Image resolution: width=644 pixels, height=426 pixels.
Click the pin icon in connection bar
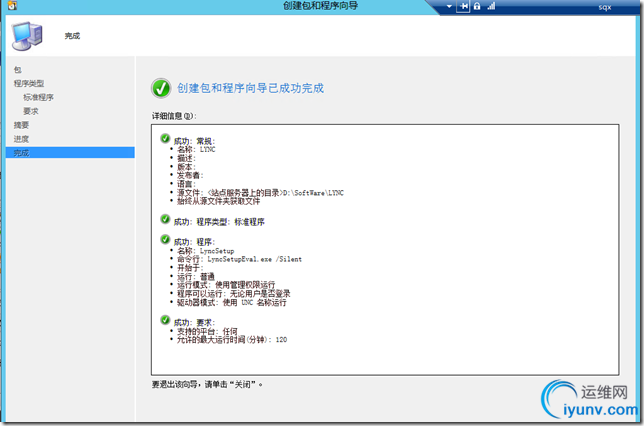point(463,6)
